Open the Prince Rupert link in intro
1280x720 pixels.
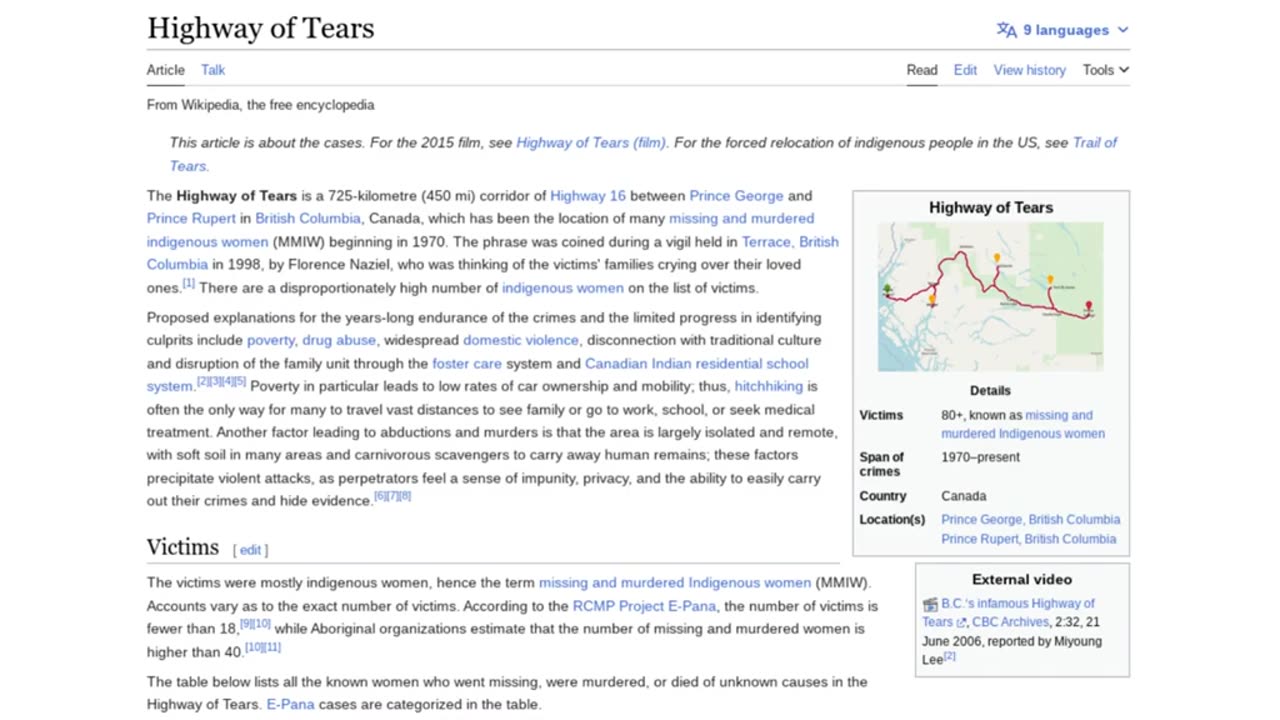coord(191,219)
